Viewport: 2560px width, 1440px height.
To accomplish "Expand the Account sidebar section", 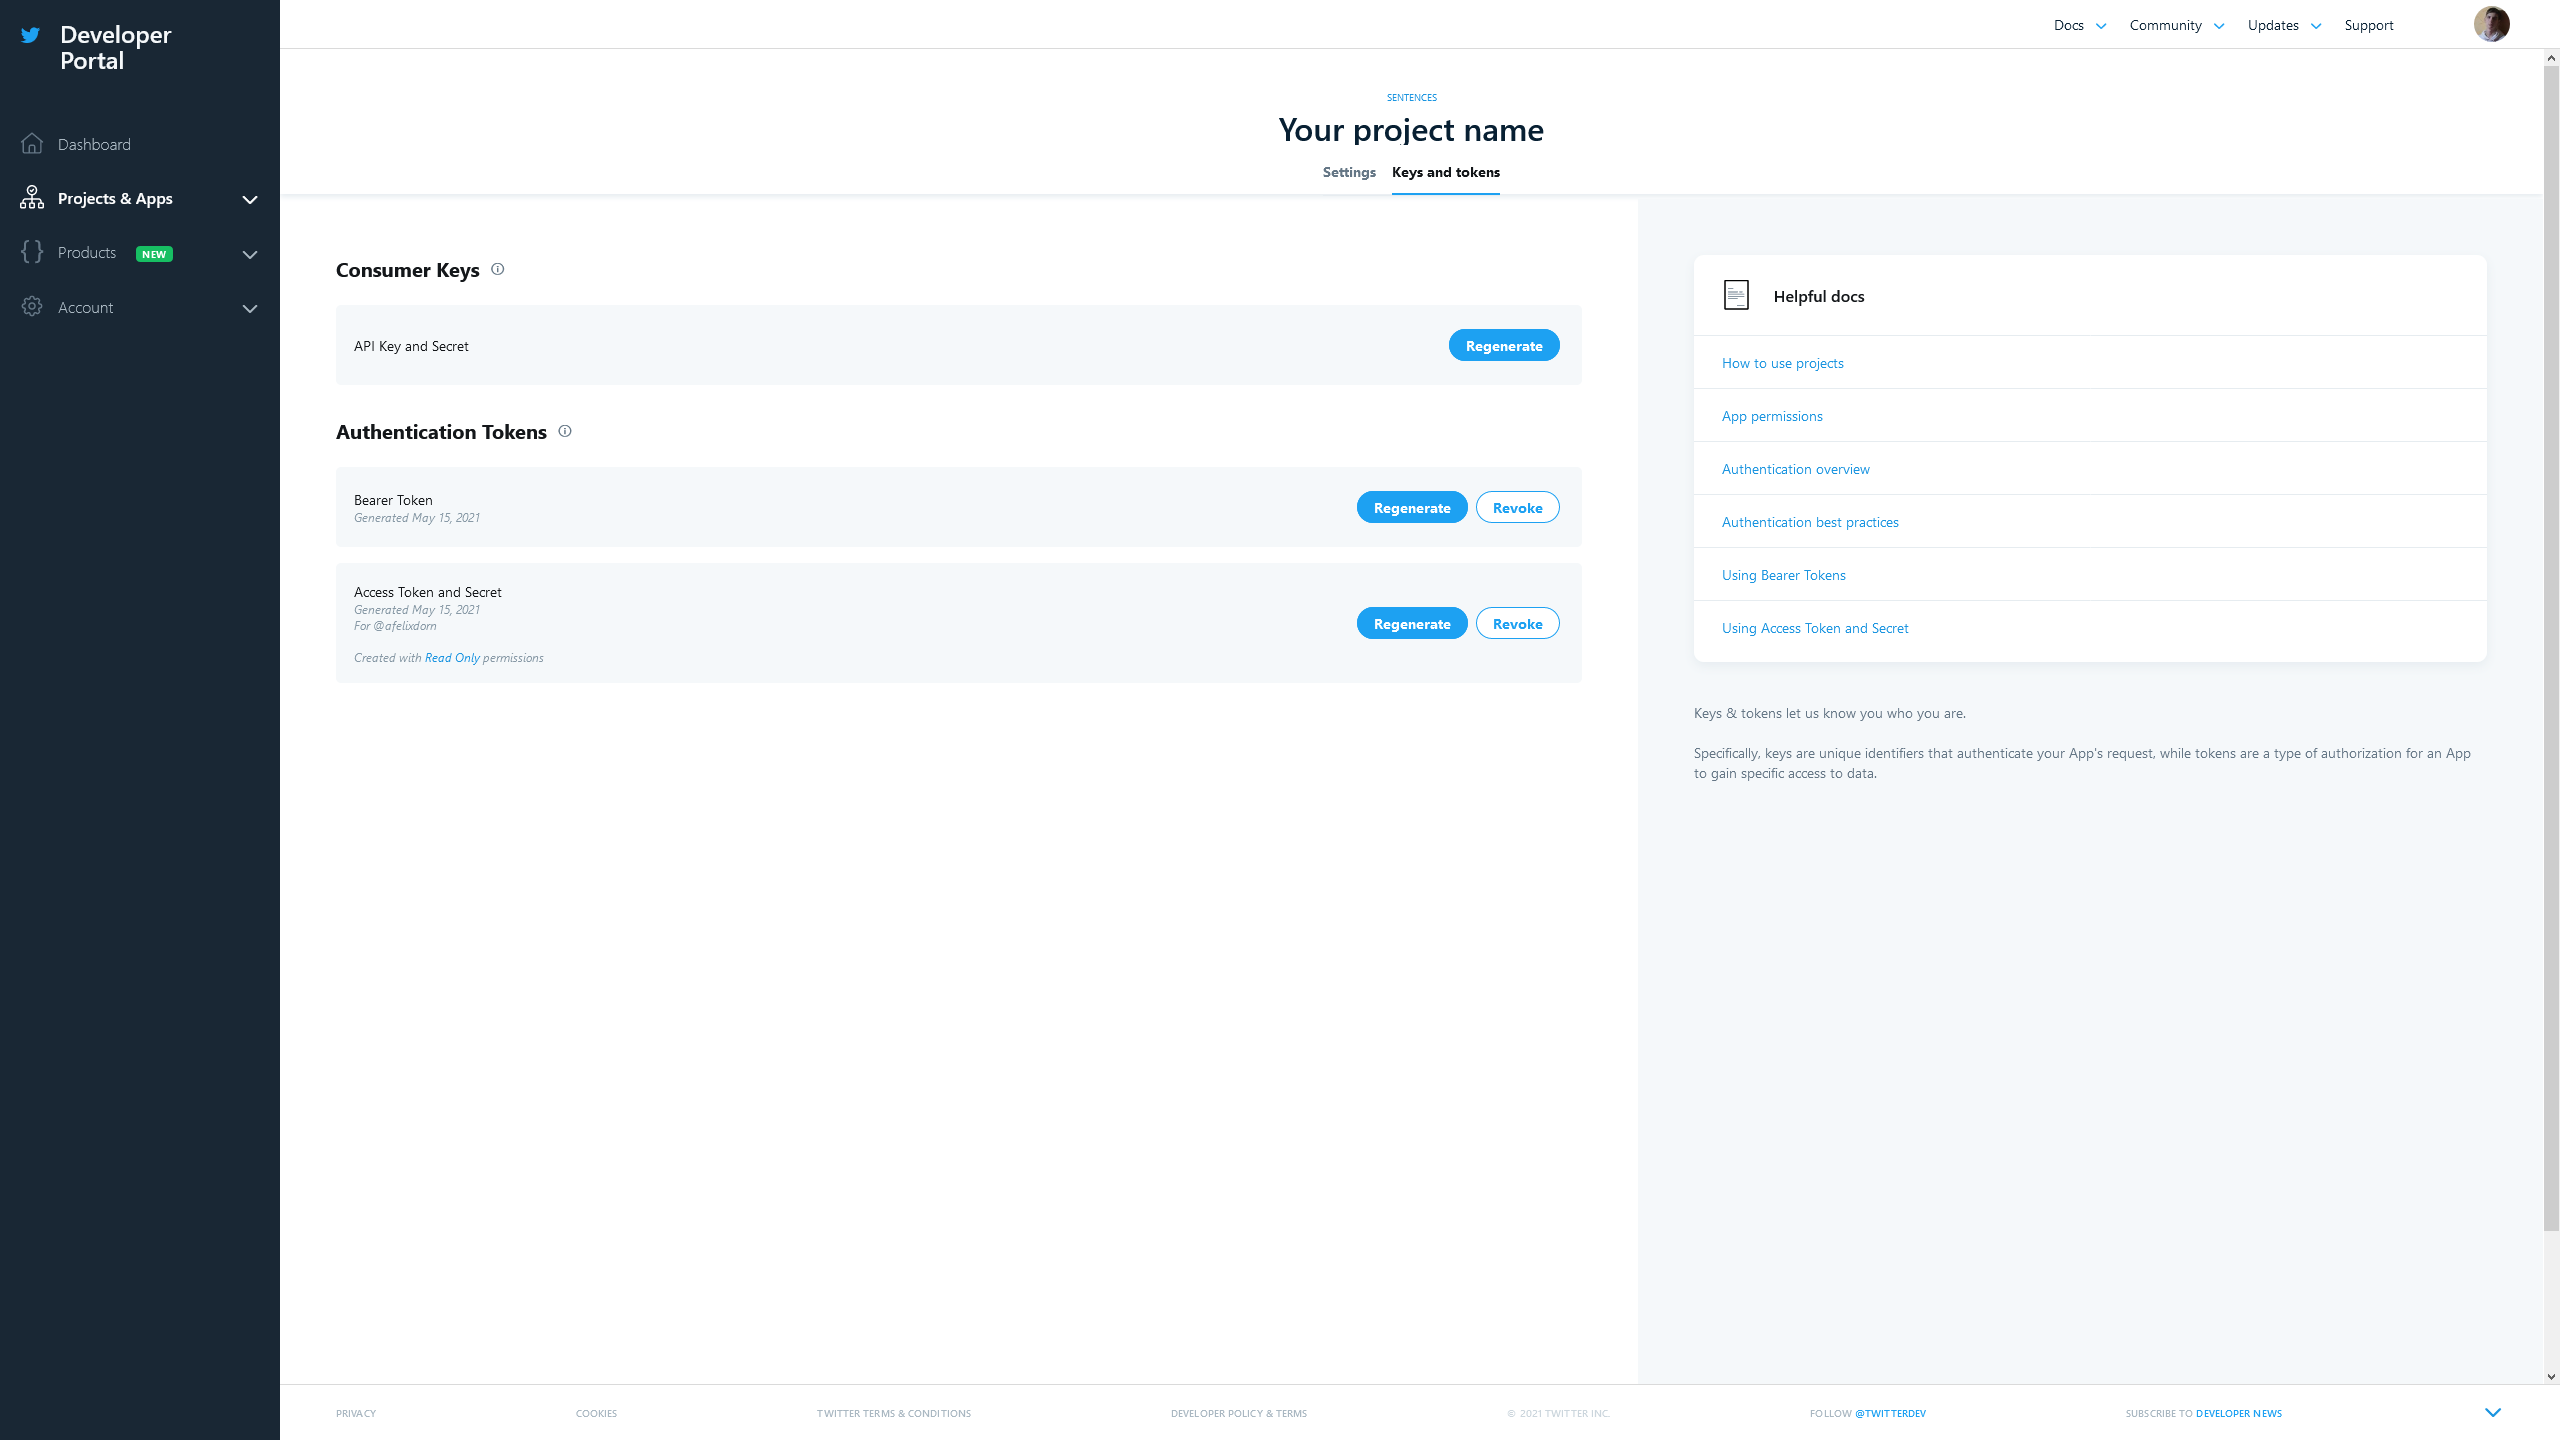I will pyautogui.click(x=250, y=309).
